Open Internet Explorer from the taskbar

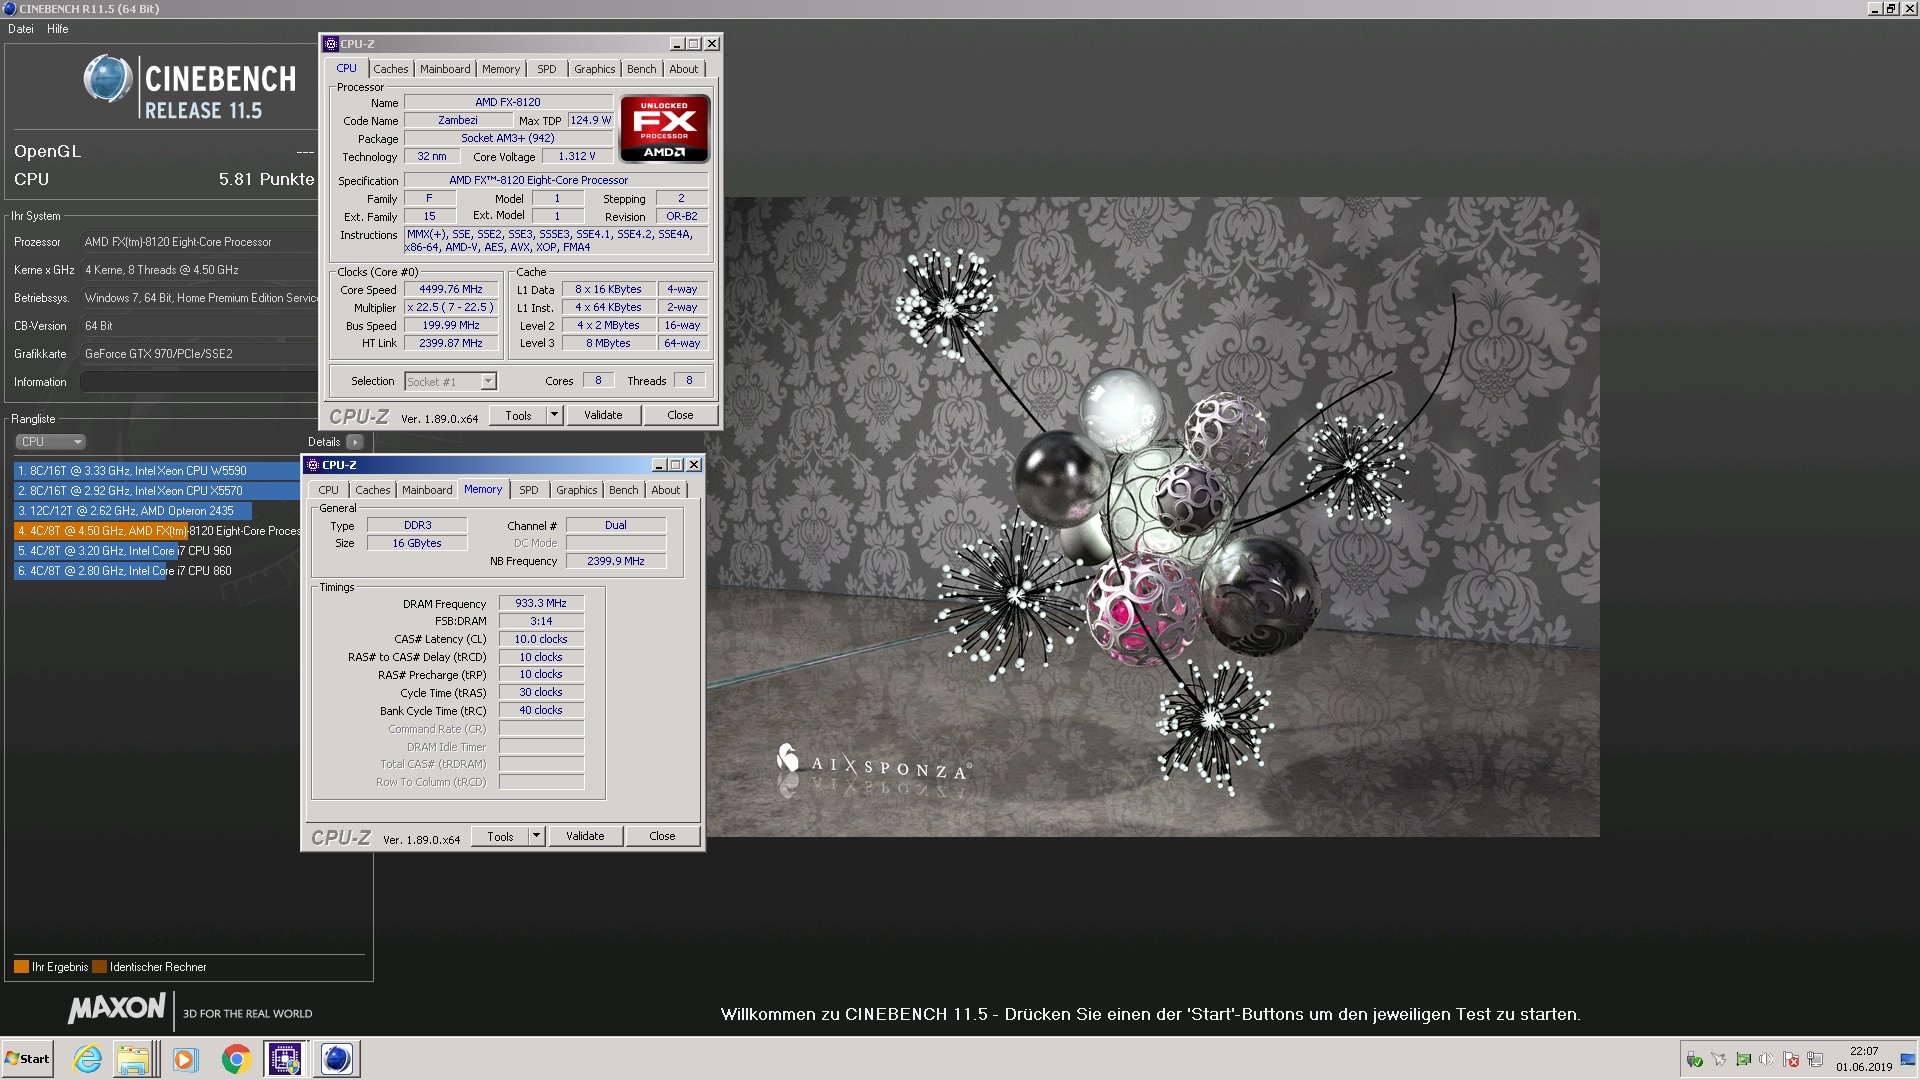(x=88, y=1059)
